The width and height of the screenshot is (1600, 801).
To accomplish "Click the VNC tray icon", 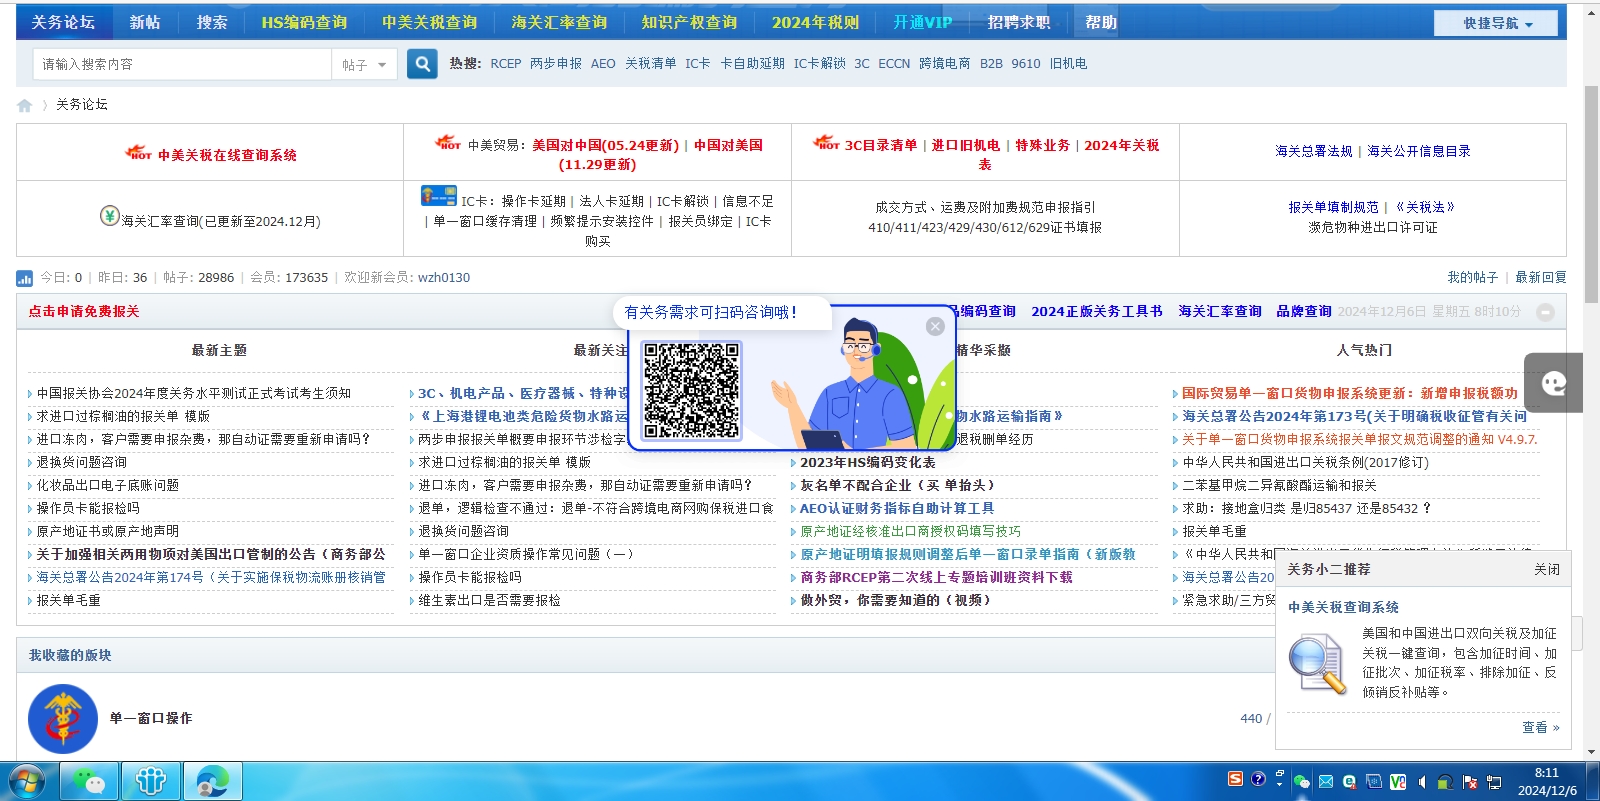I will 1398,782.
